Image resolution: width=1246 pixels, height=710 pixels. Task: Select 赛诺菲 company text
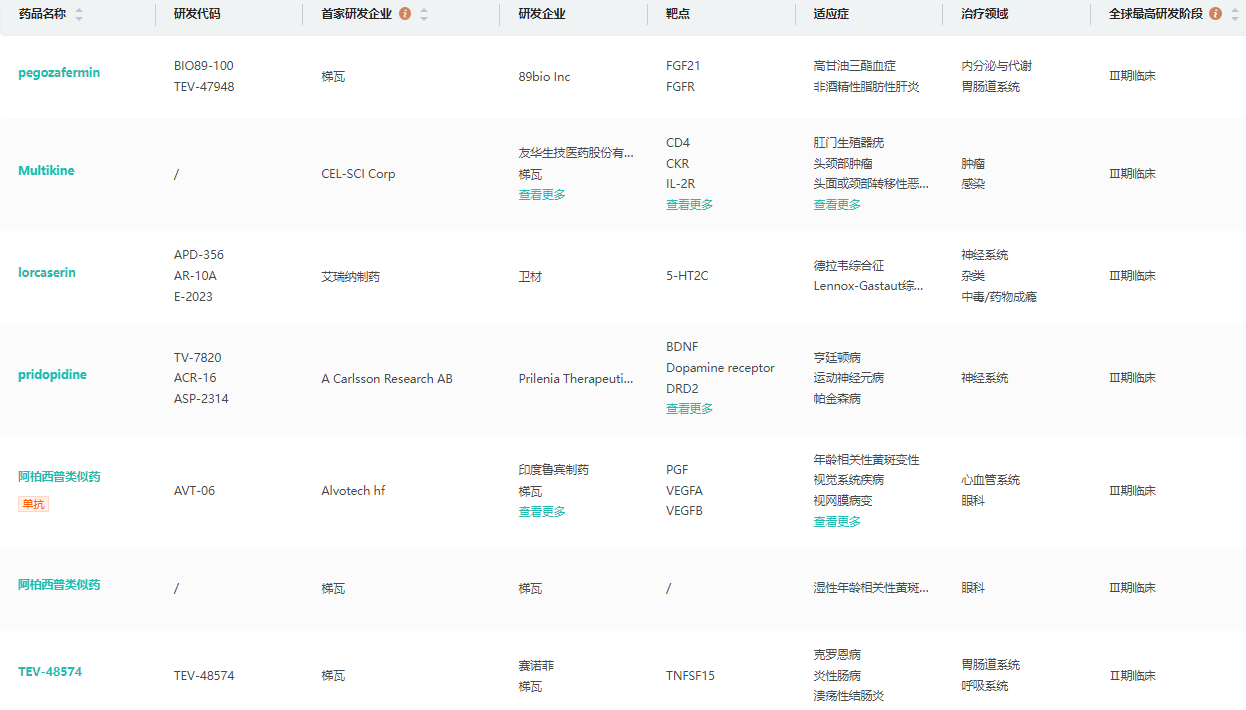(x=536, y=666)
